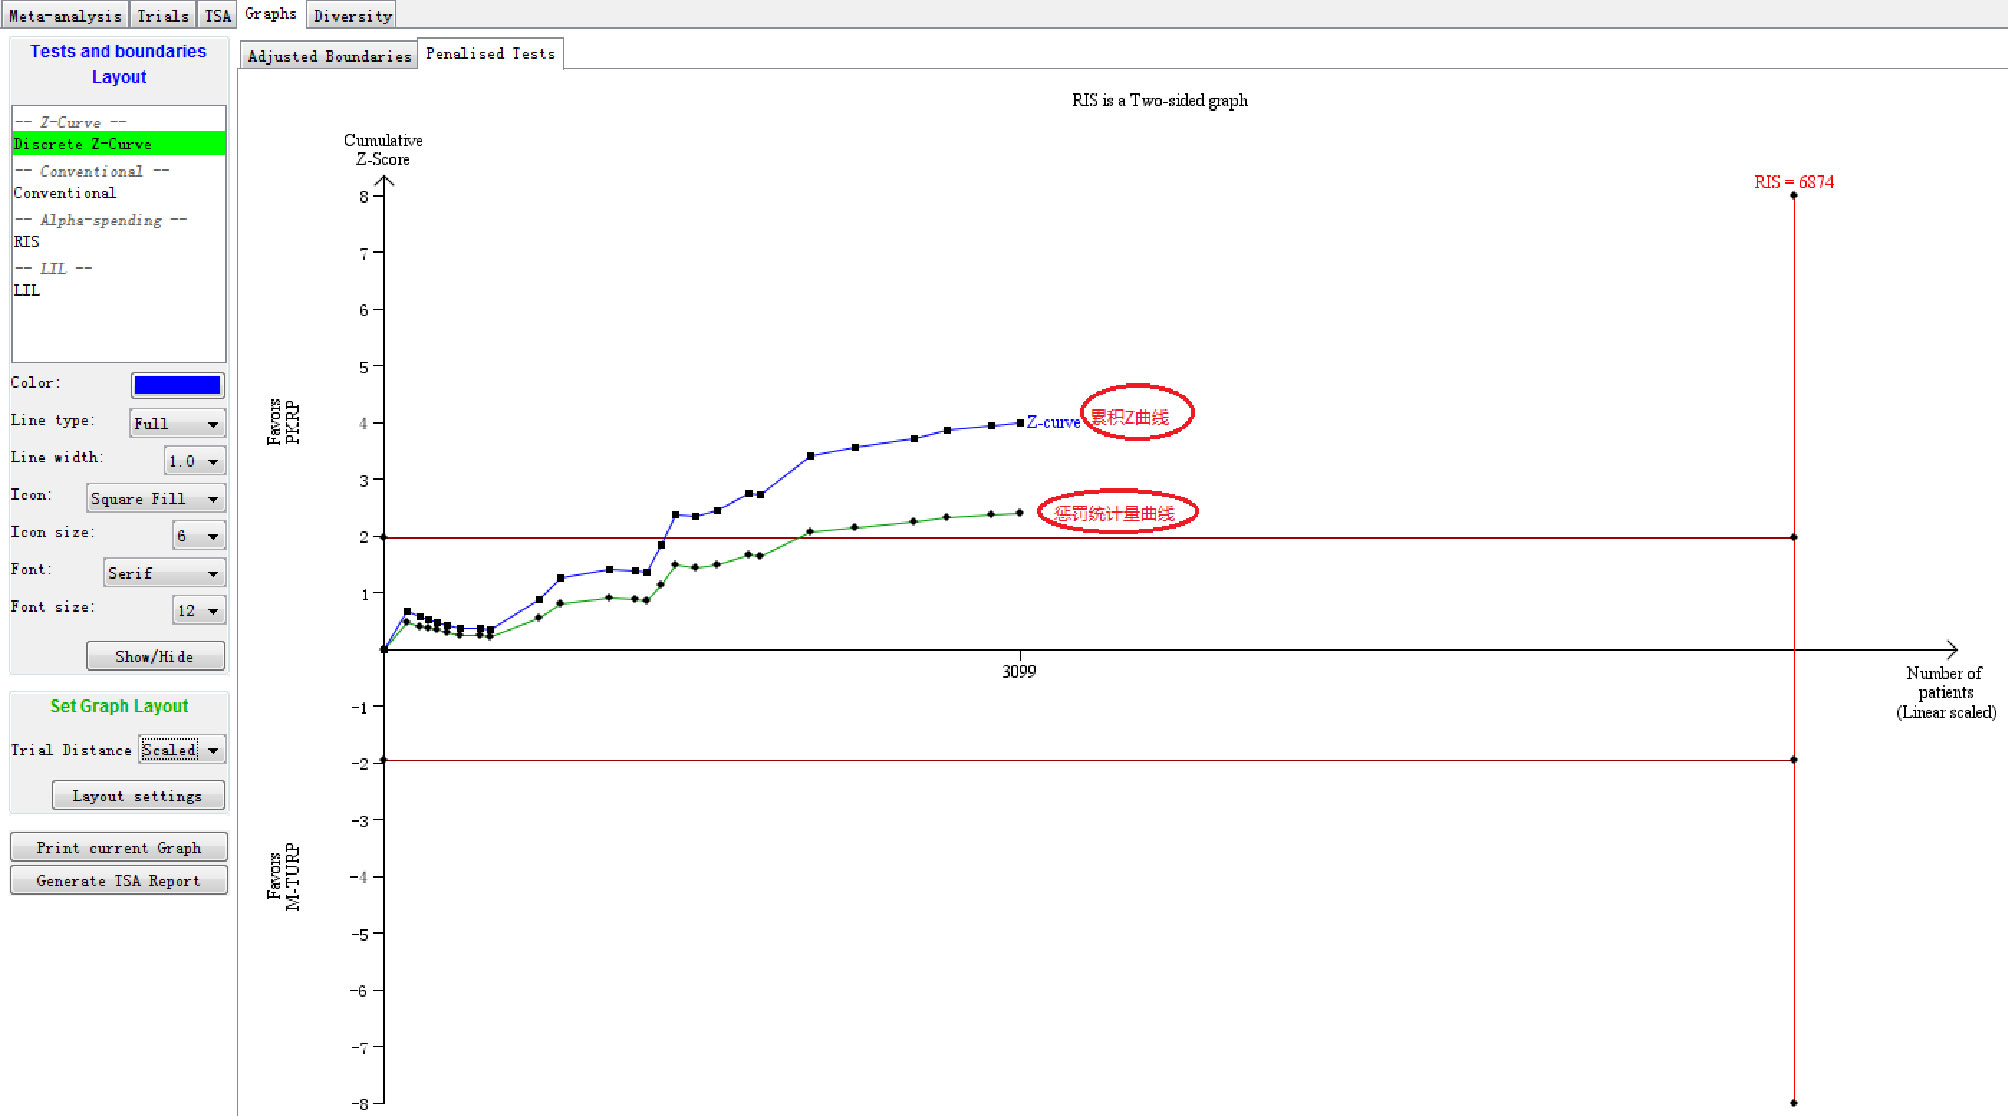2008x1116 pixels.
Task: Select the LIL list item
Action: pyautogui.click(x=26, y=290)
